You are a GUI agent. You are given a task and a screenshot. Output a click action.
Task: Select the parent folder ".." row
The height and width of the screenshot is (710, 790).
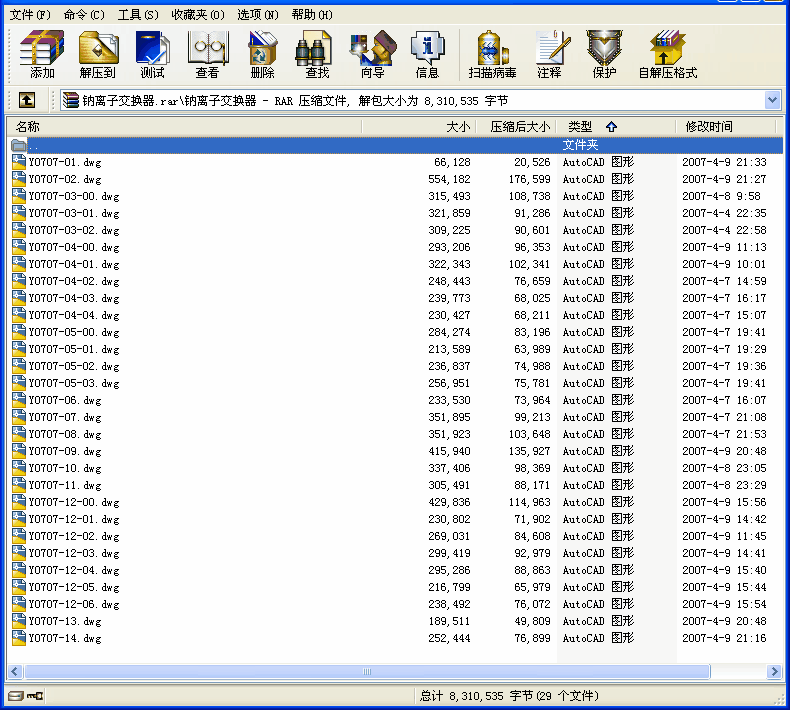click(300, 145)
